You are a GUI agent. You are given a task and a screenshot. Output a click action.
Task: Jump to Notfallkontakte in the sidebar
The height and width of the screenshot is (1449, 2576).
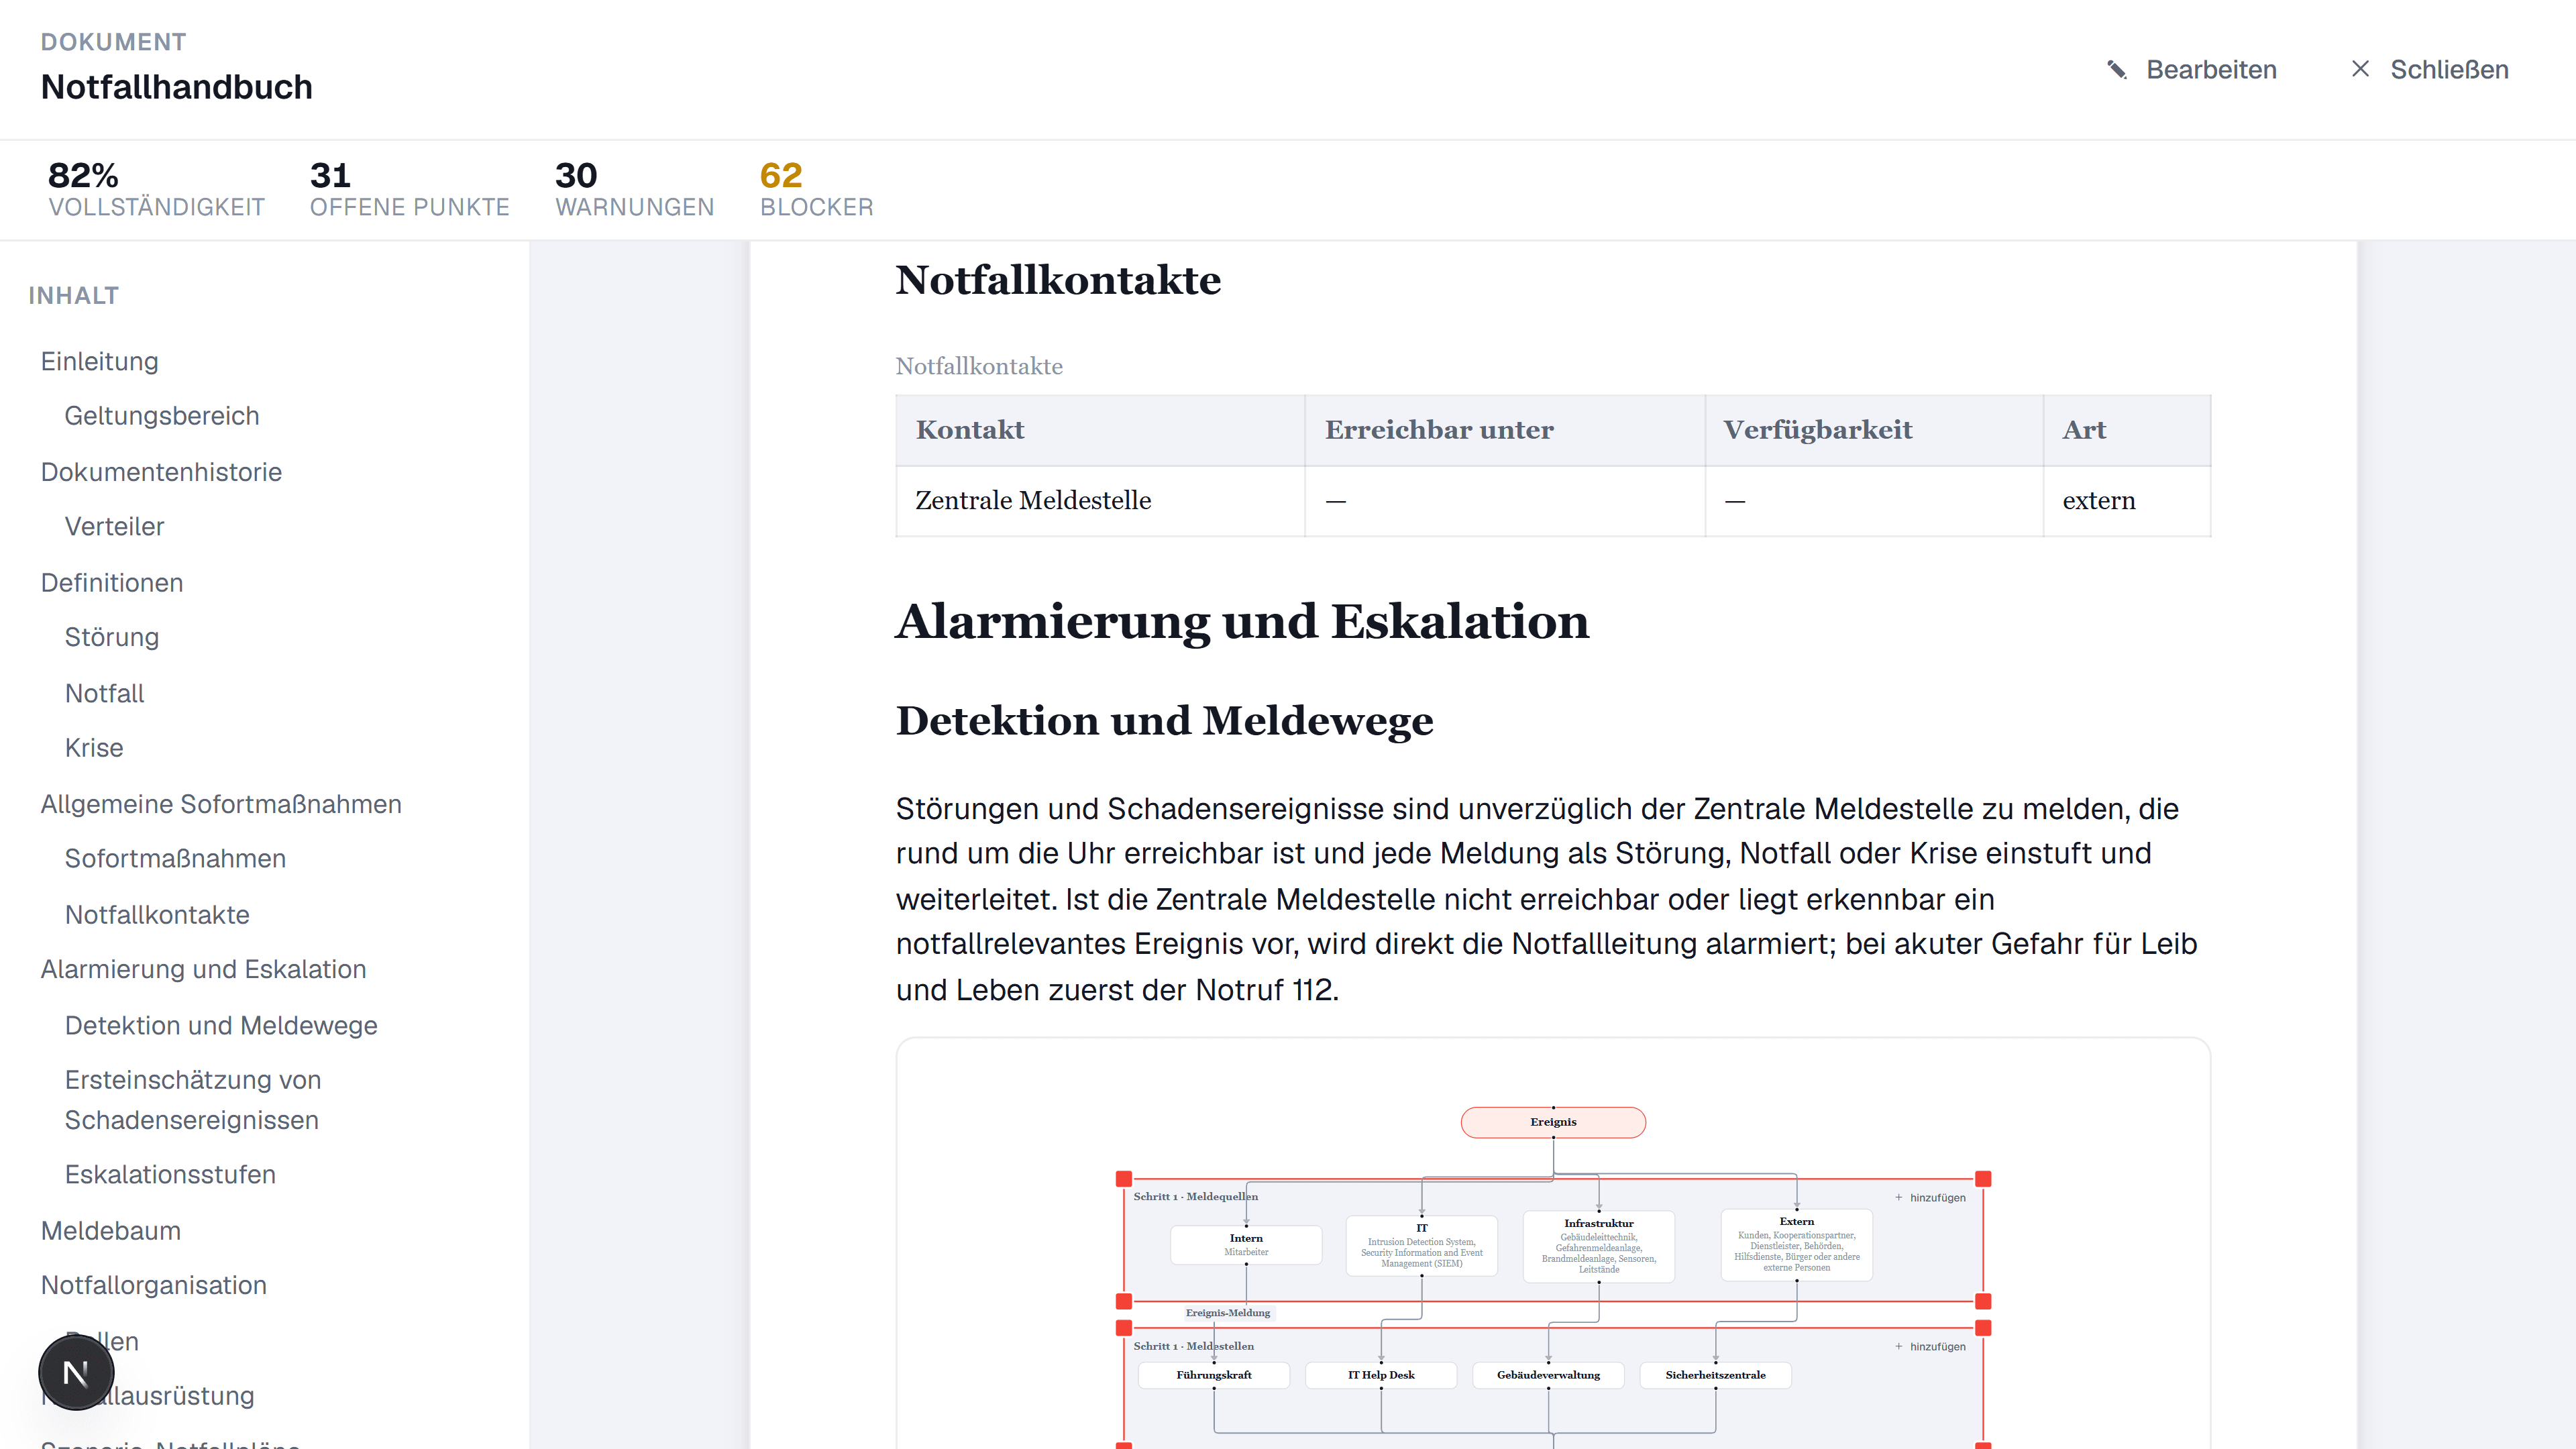(x=157, y=914)
